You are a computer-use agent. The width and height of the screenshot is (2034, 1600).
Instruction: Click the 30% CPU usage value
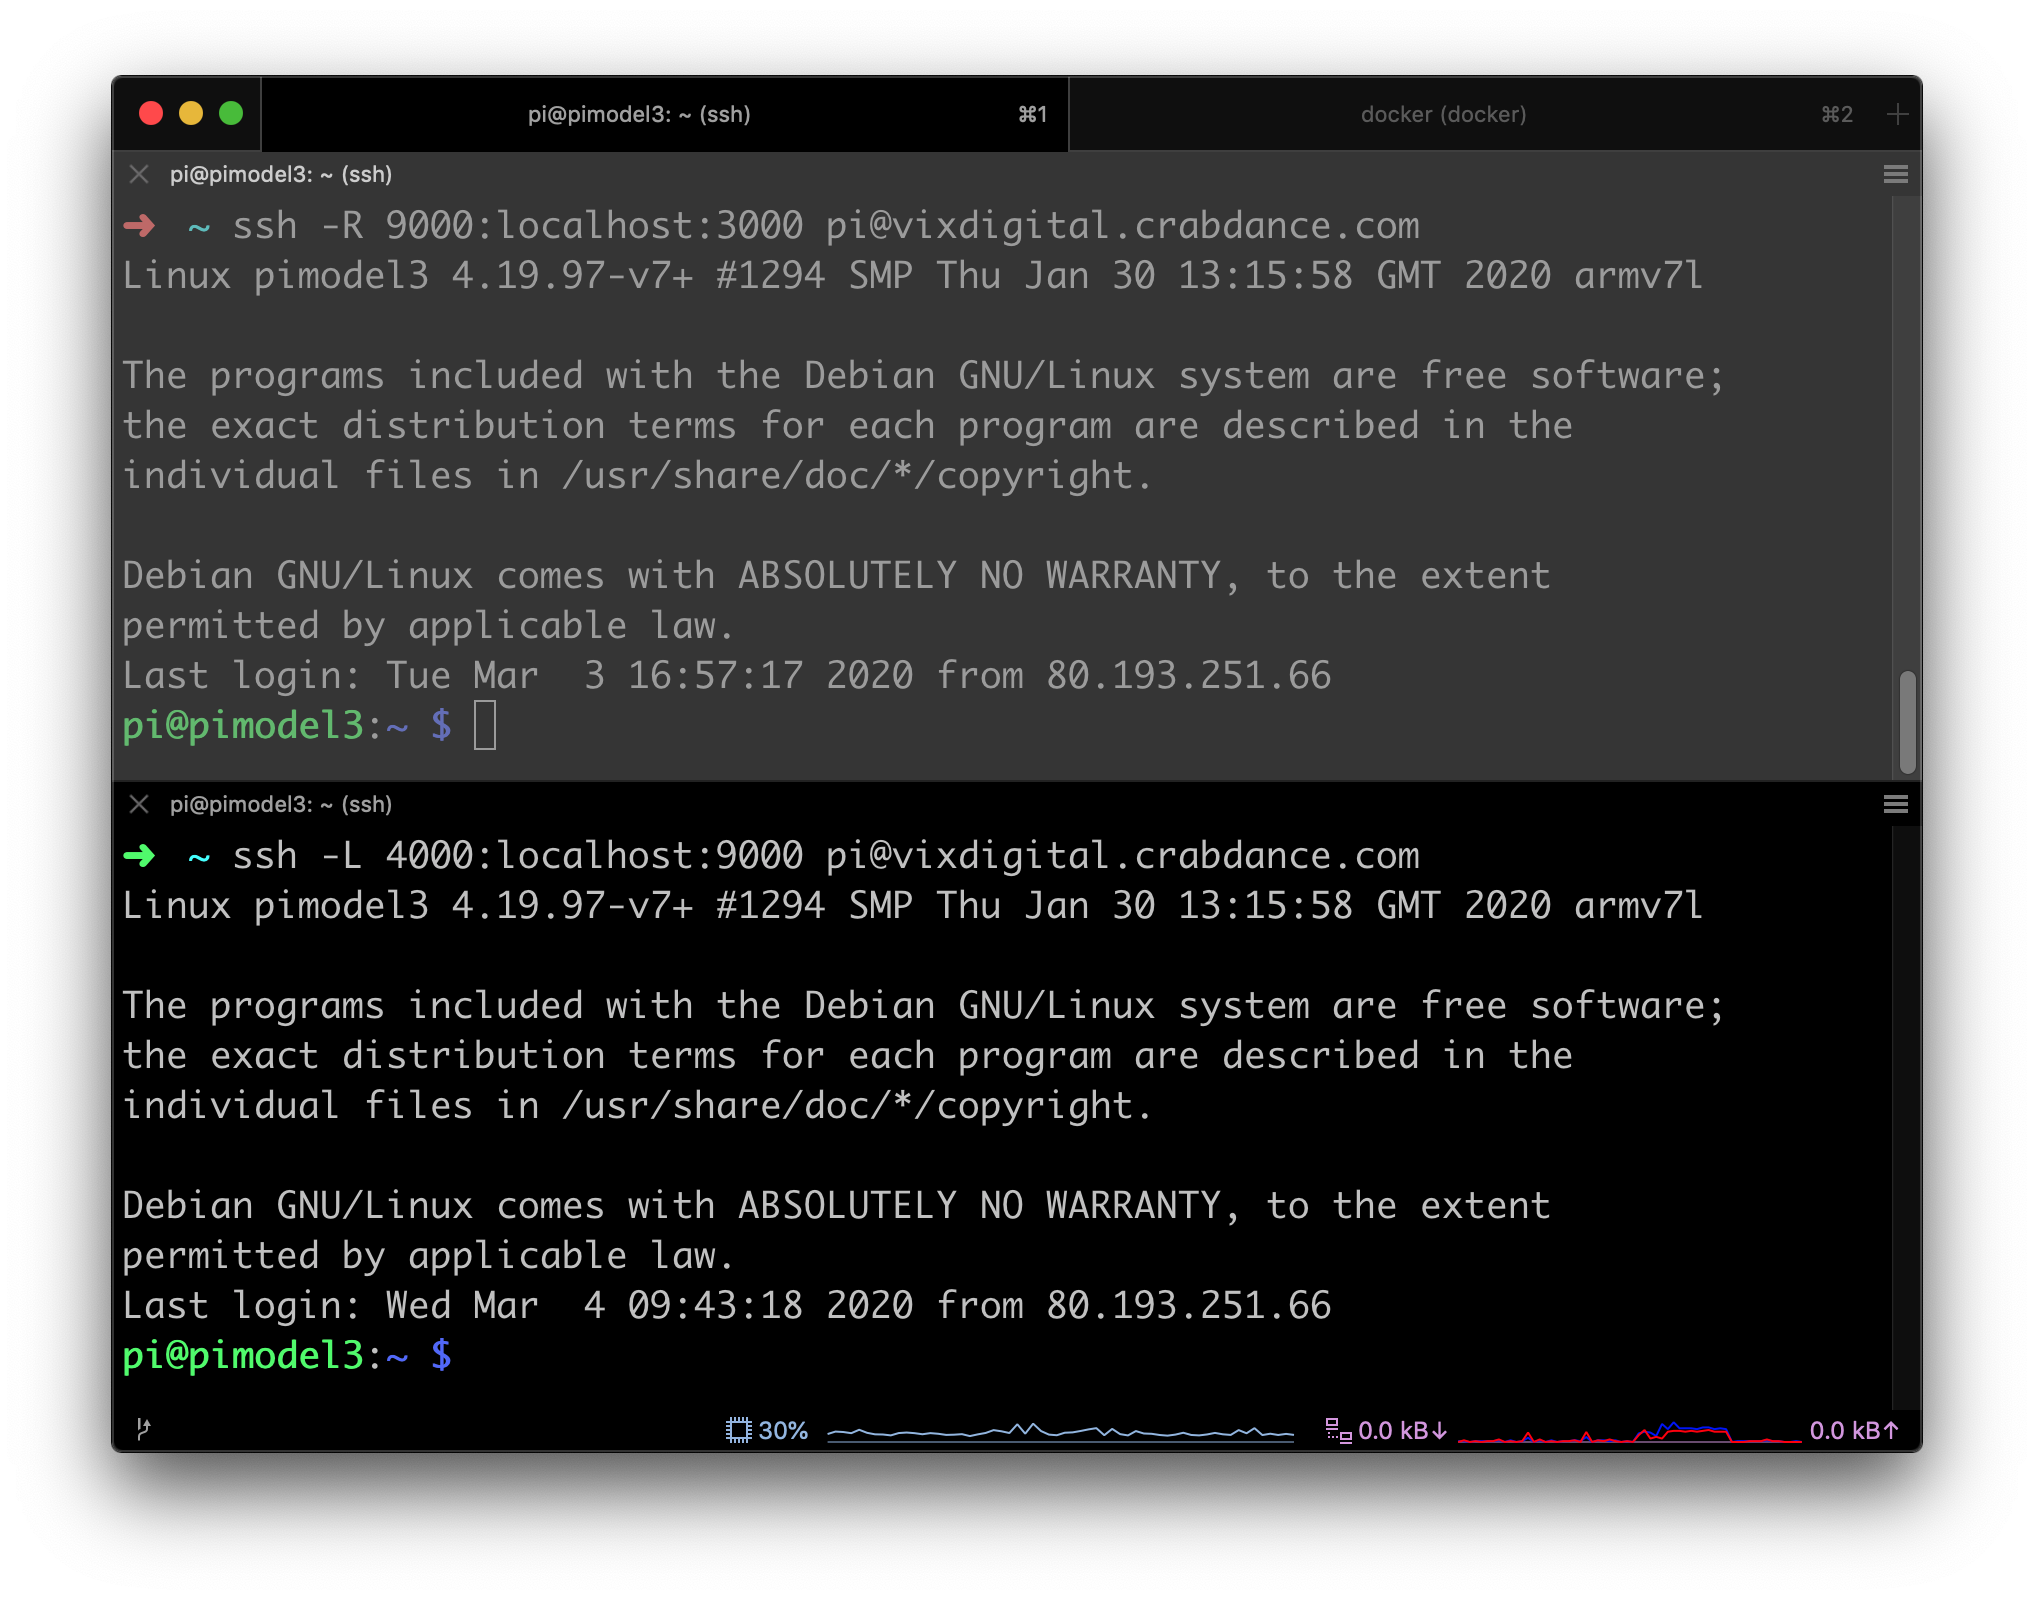[x=783, y=1430]
